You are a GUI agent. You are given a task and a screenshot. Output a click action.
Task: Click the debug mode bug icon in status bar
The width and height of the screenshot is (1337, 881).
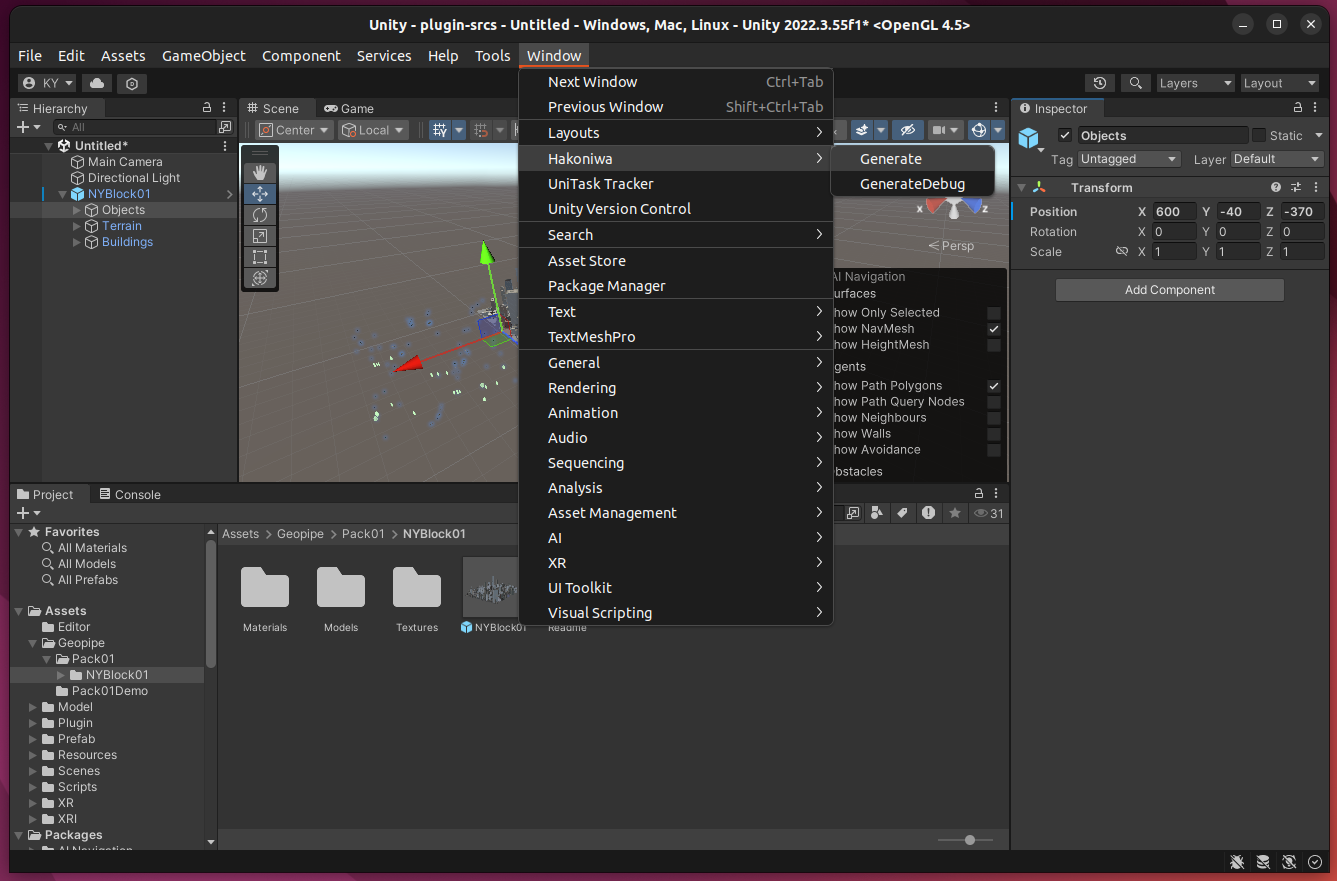pyautogui.click(x=1237, y=862)
